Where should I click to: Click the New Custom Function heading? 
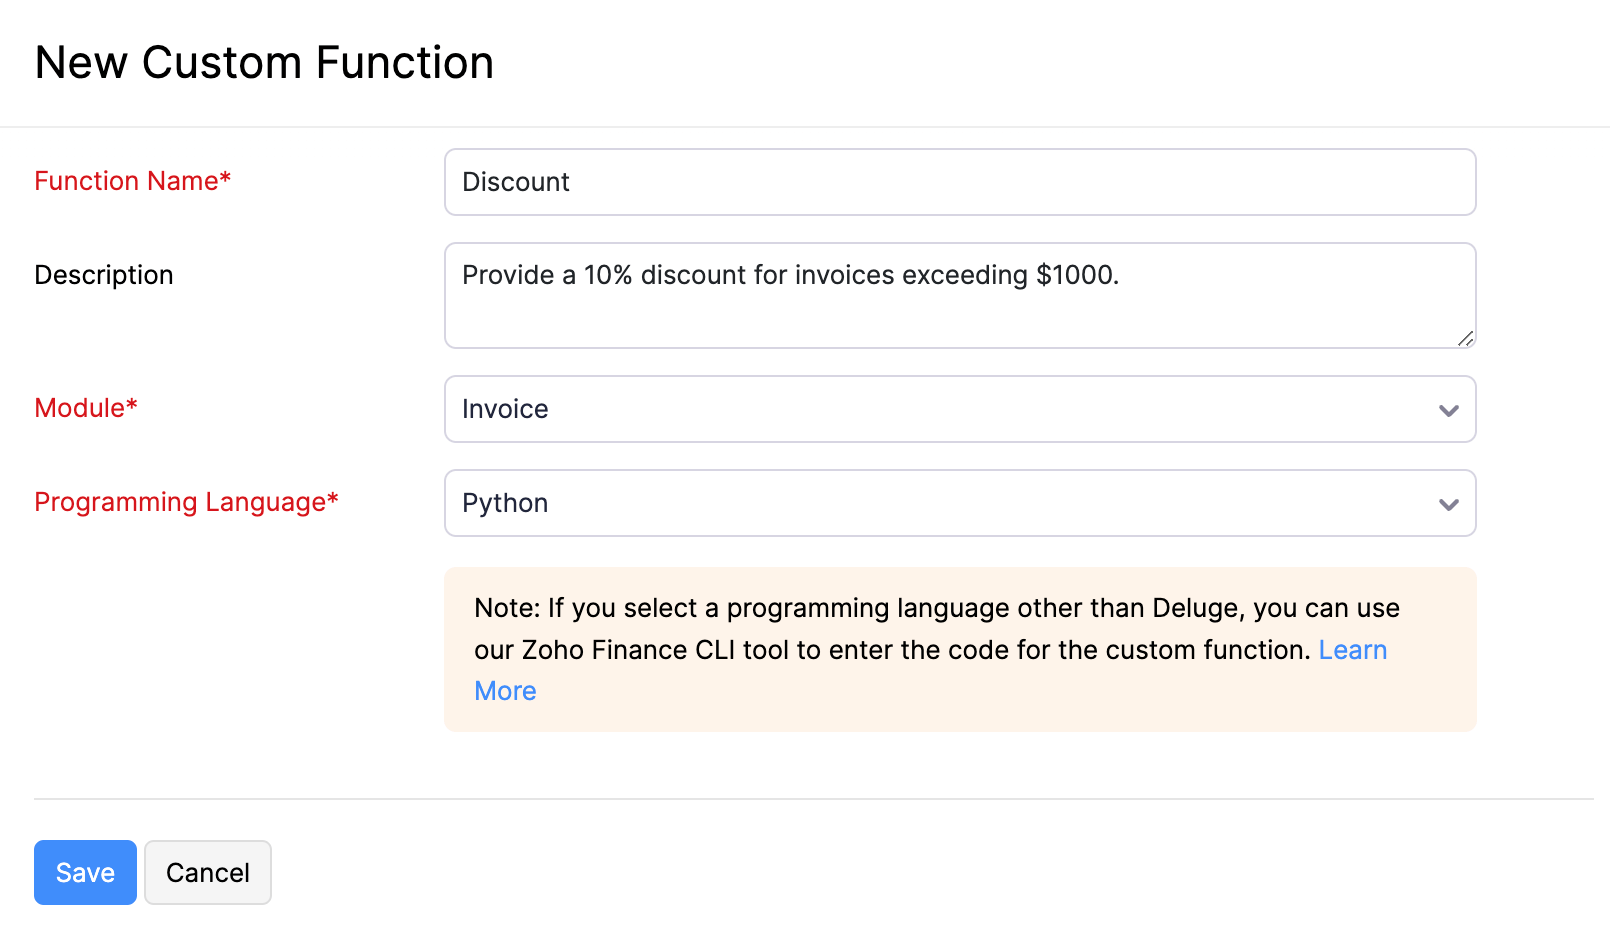pyautogui.click(x=264, y=62)
